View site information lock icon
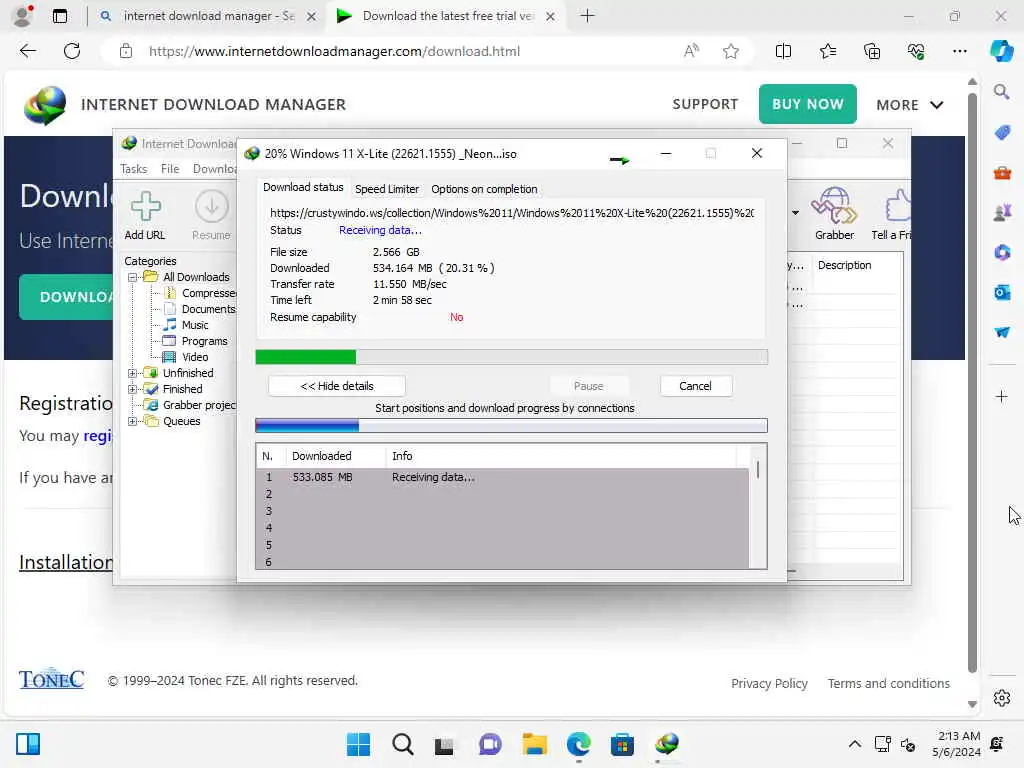This screenshot has width=1024, height=768. pyautogui.click(x=126, y=51)
